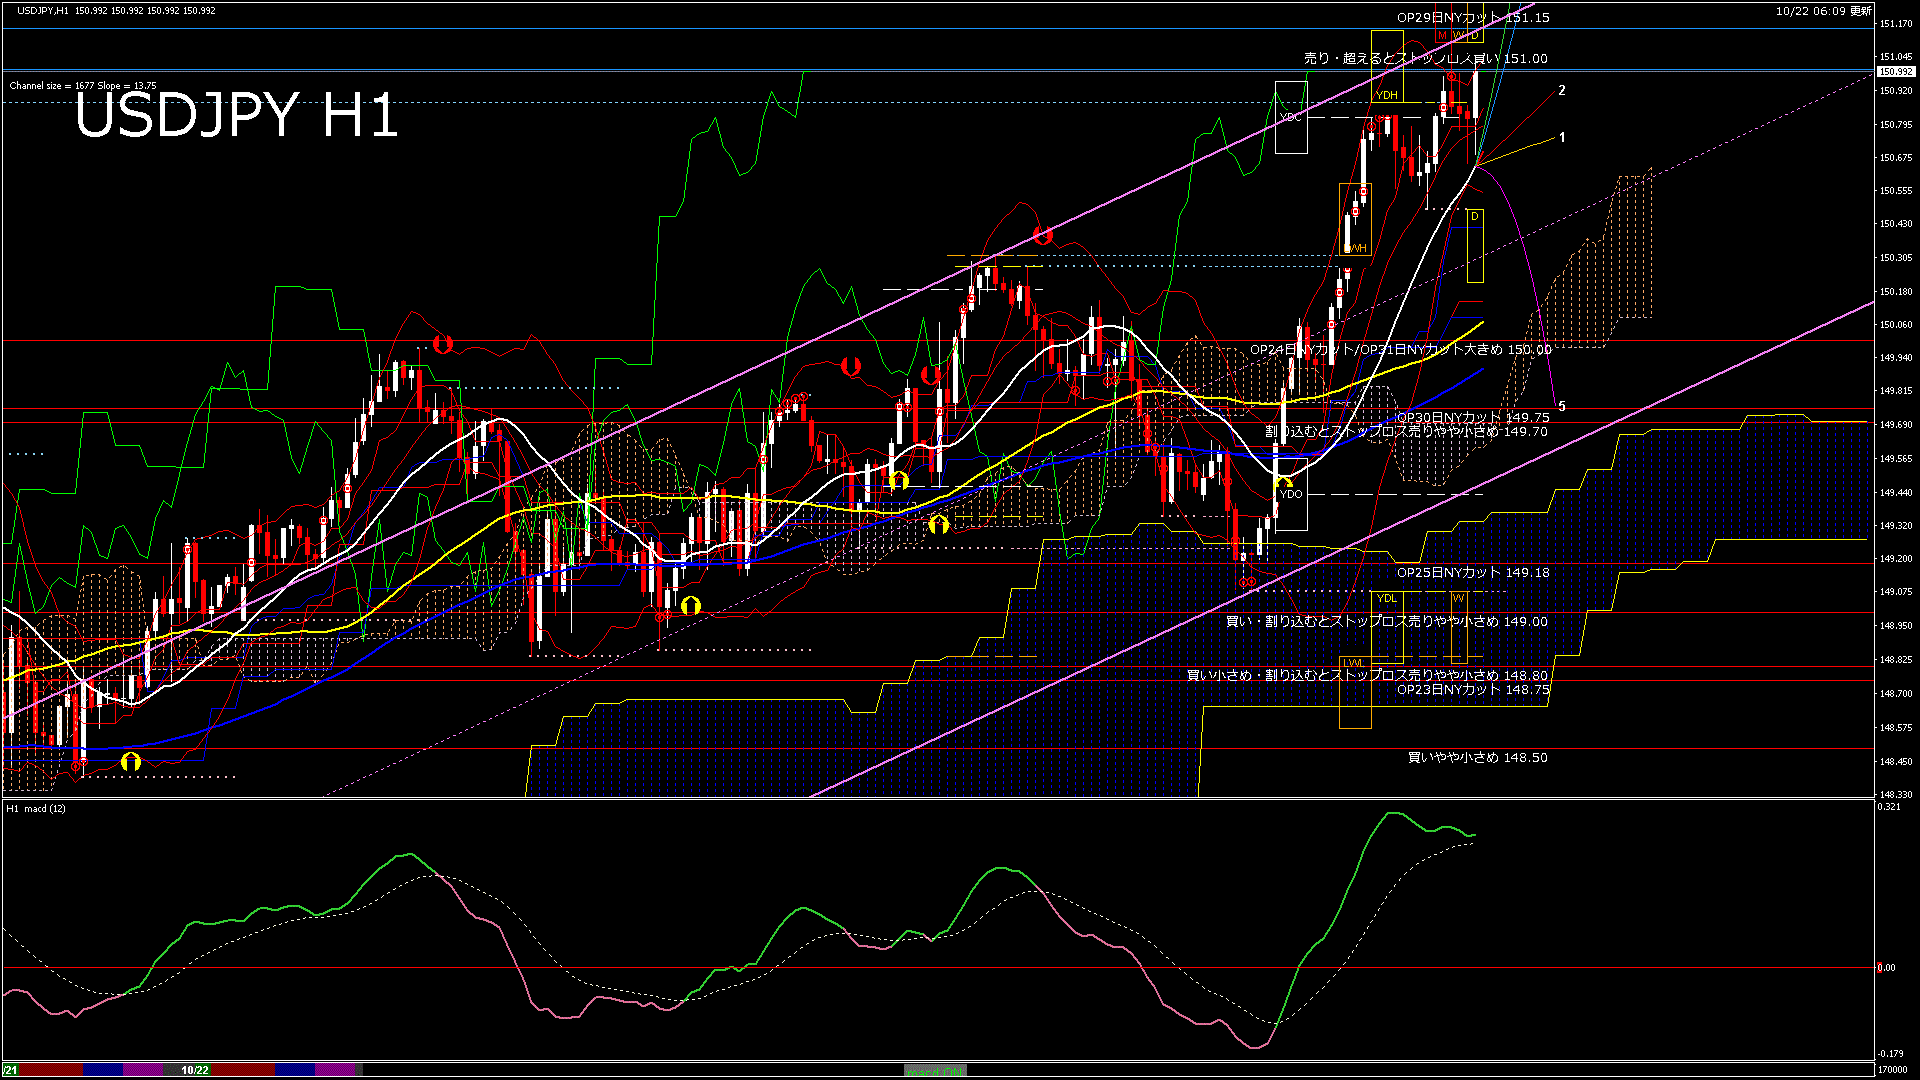This screenshot has height=1080, width=1920.
Task: Select the yellow YDL label
Action: [x=1387, y=598]
